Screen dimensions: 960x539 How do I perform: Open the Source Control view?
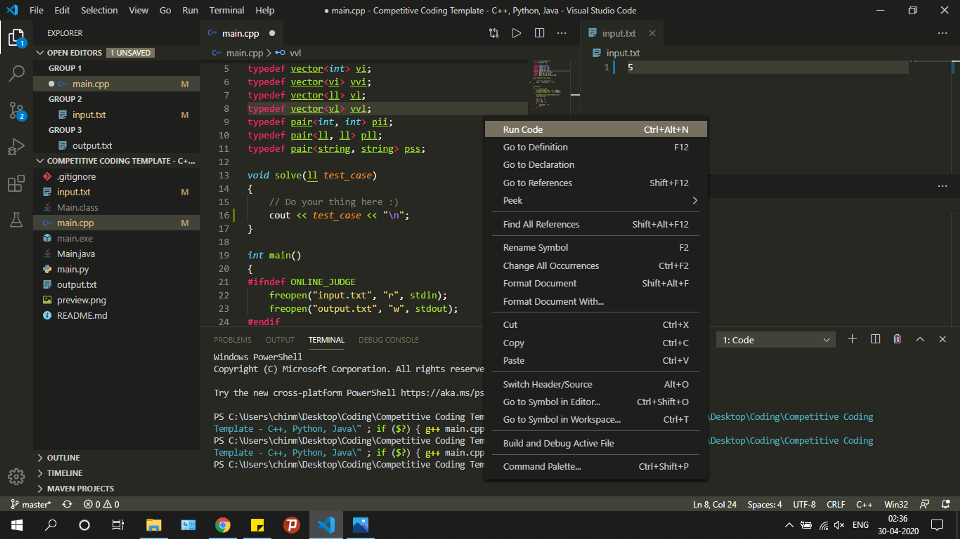[16, 110]
